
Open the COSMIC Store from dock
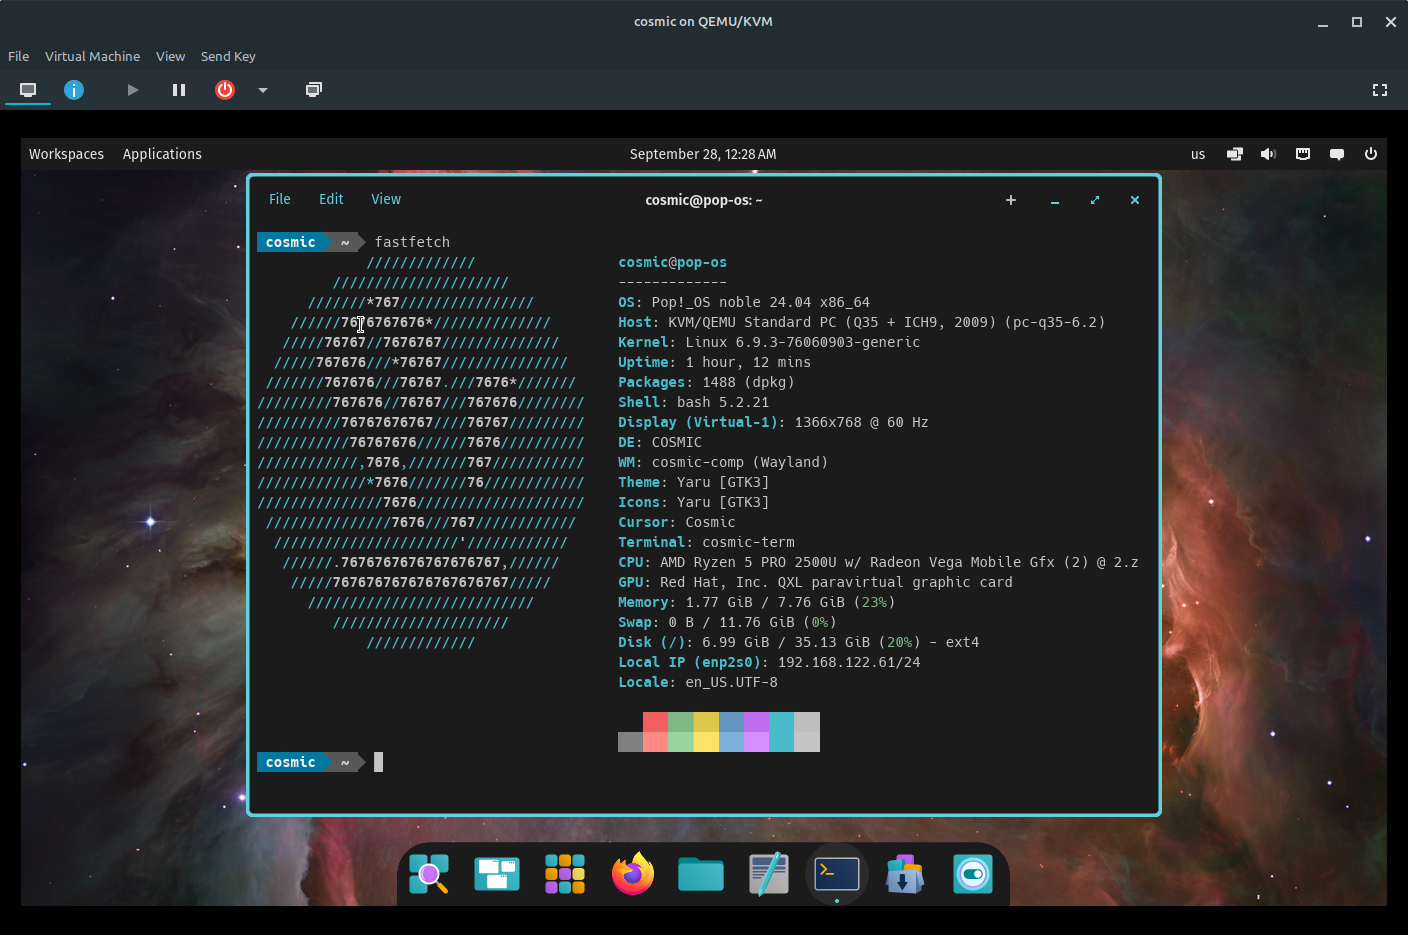905,874
